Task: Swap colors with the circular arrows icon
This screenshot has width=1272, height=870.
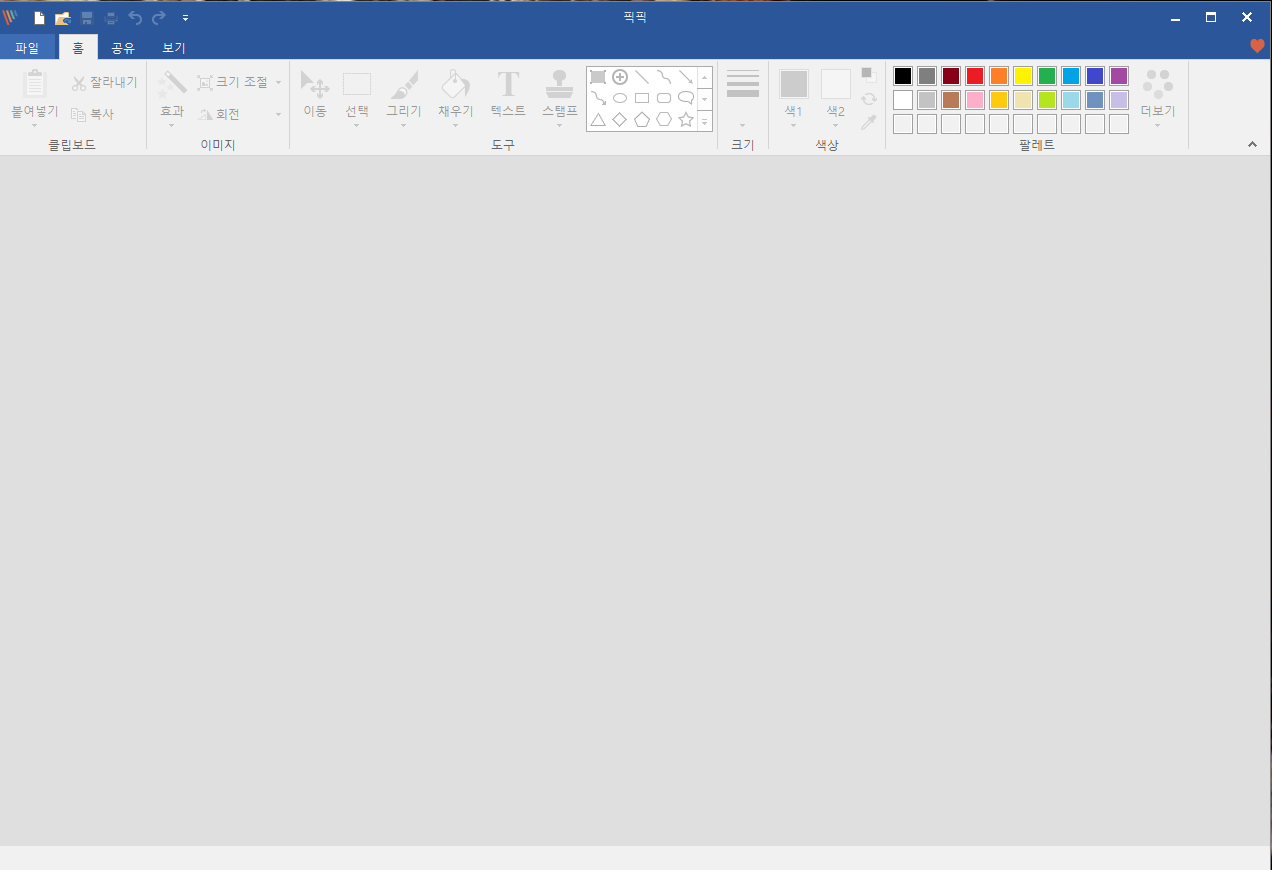Action: [x=868, y=99]
